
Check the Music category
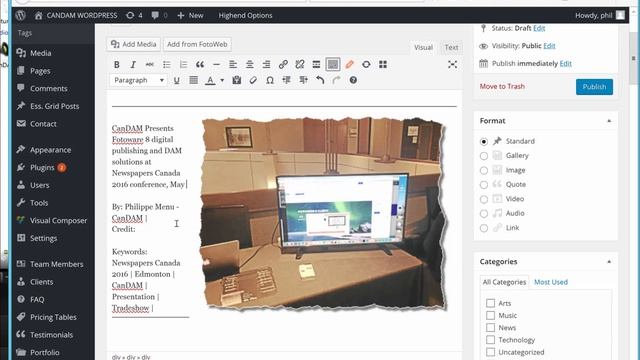(490, 316)
